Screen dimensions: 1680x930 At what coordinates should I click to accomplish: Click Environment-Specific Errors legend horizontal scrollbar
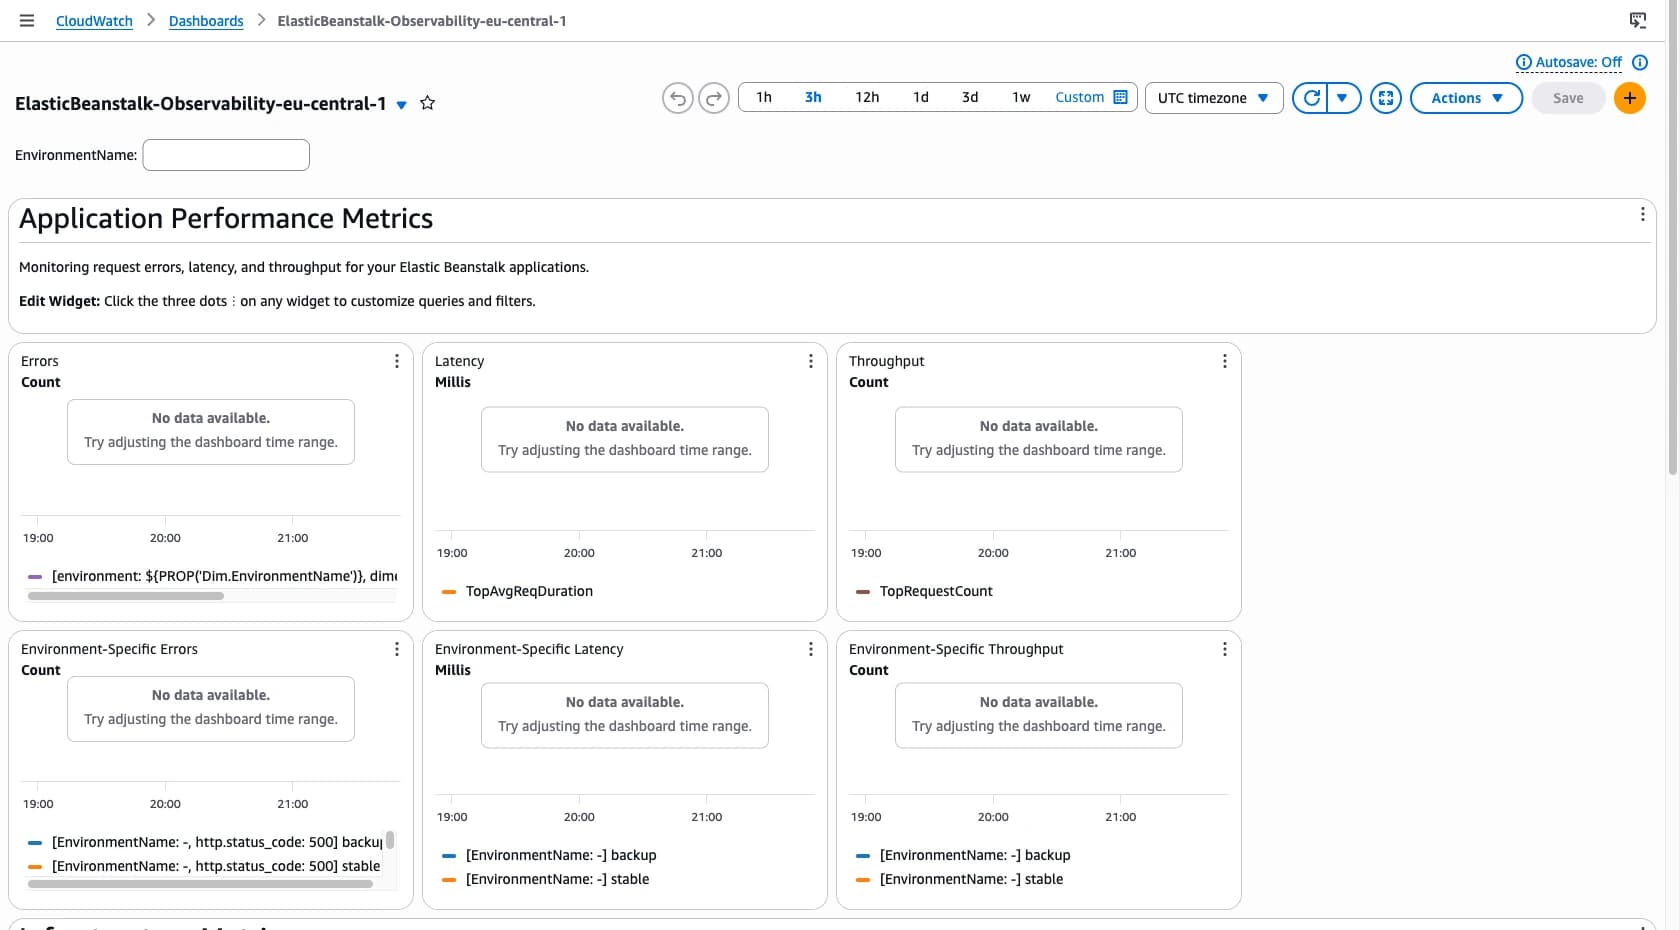point(200,884)
